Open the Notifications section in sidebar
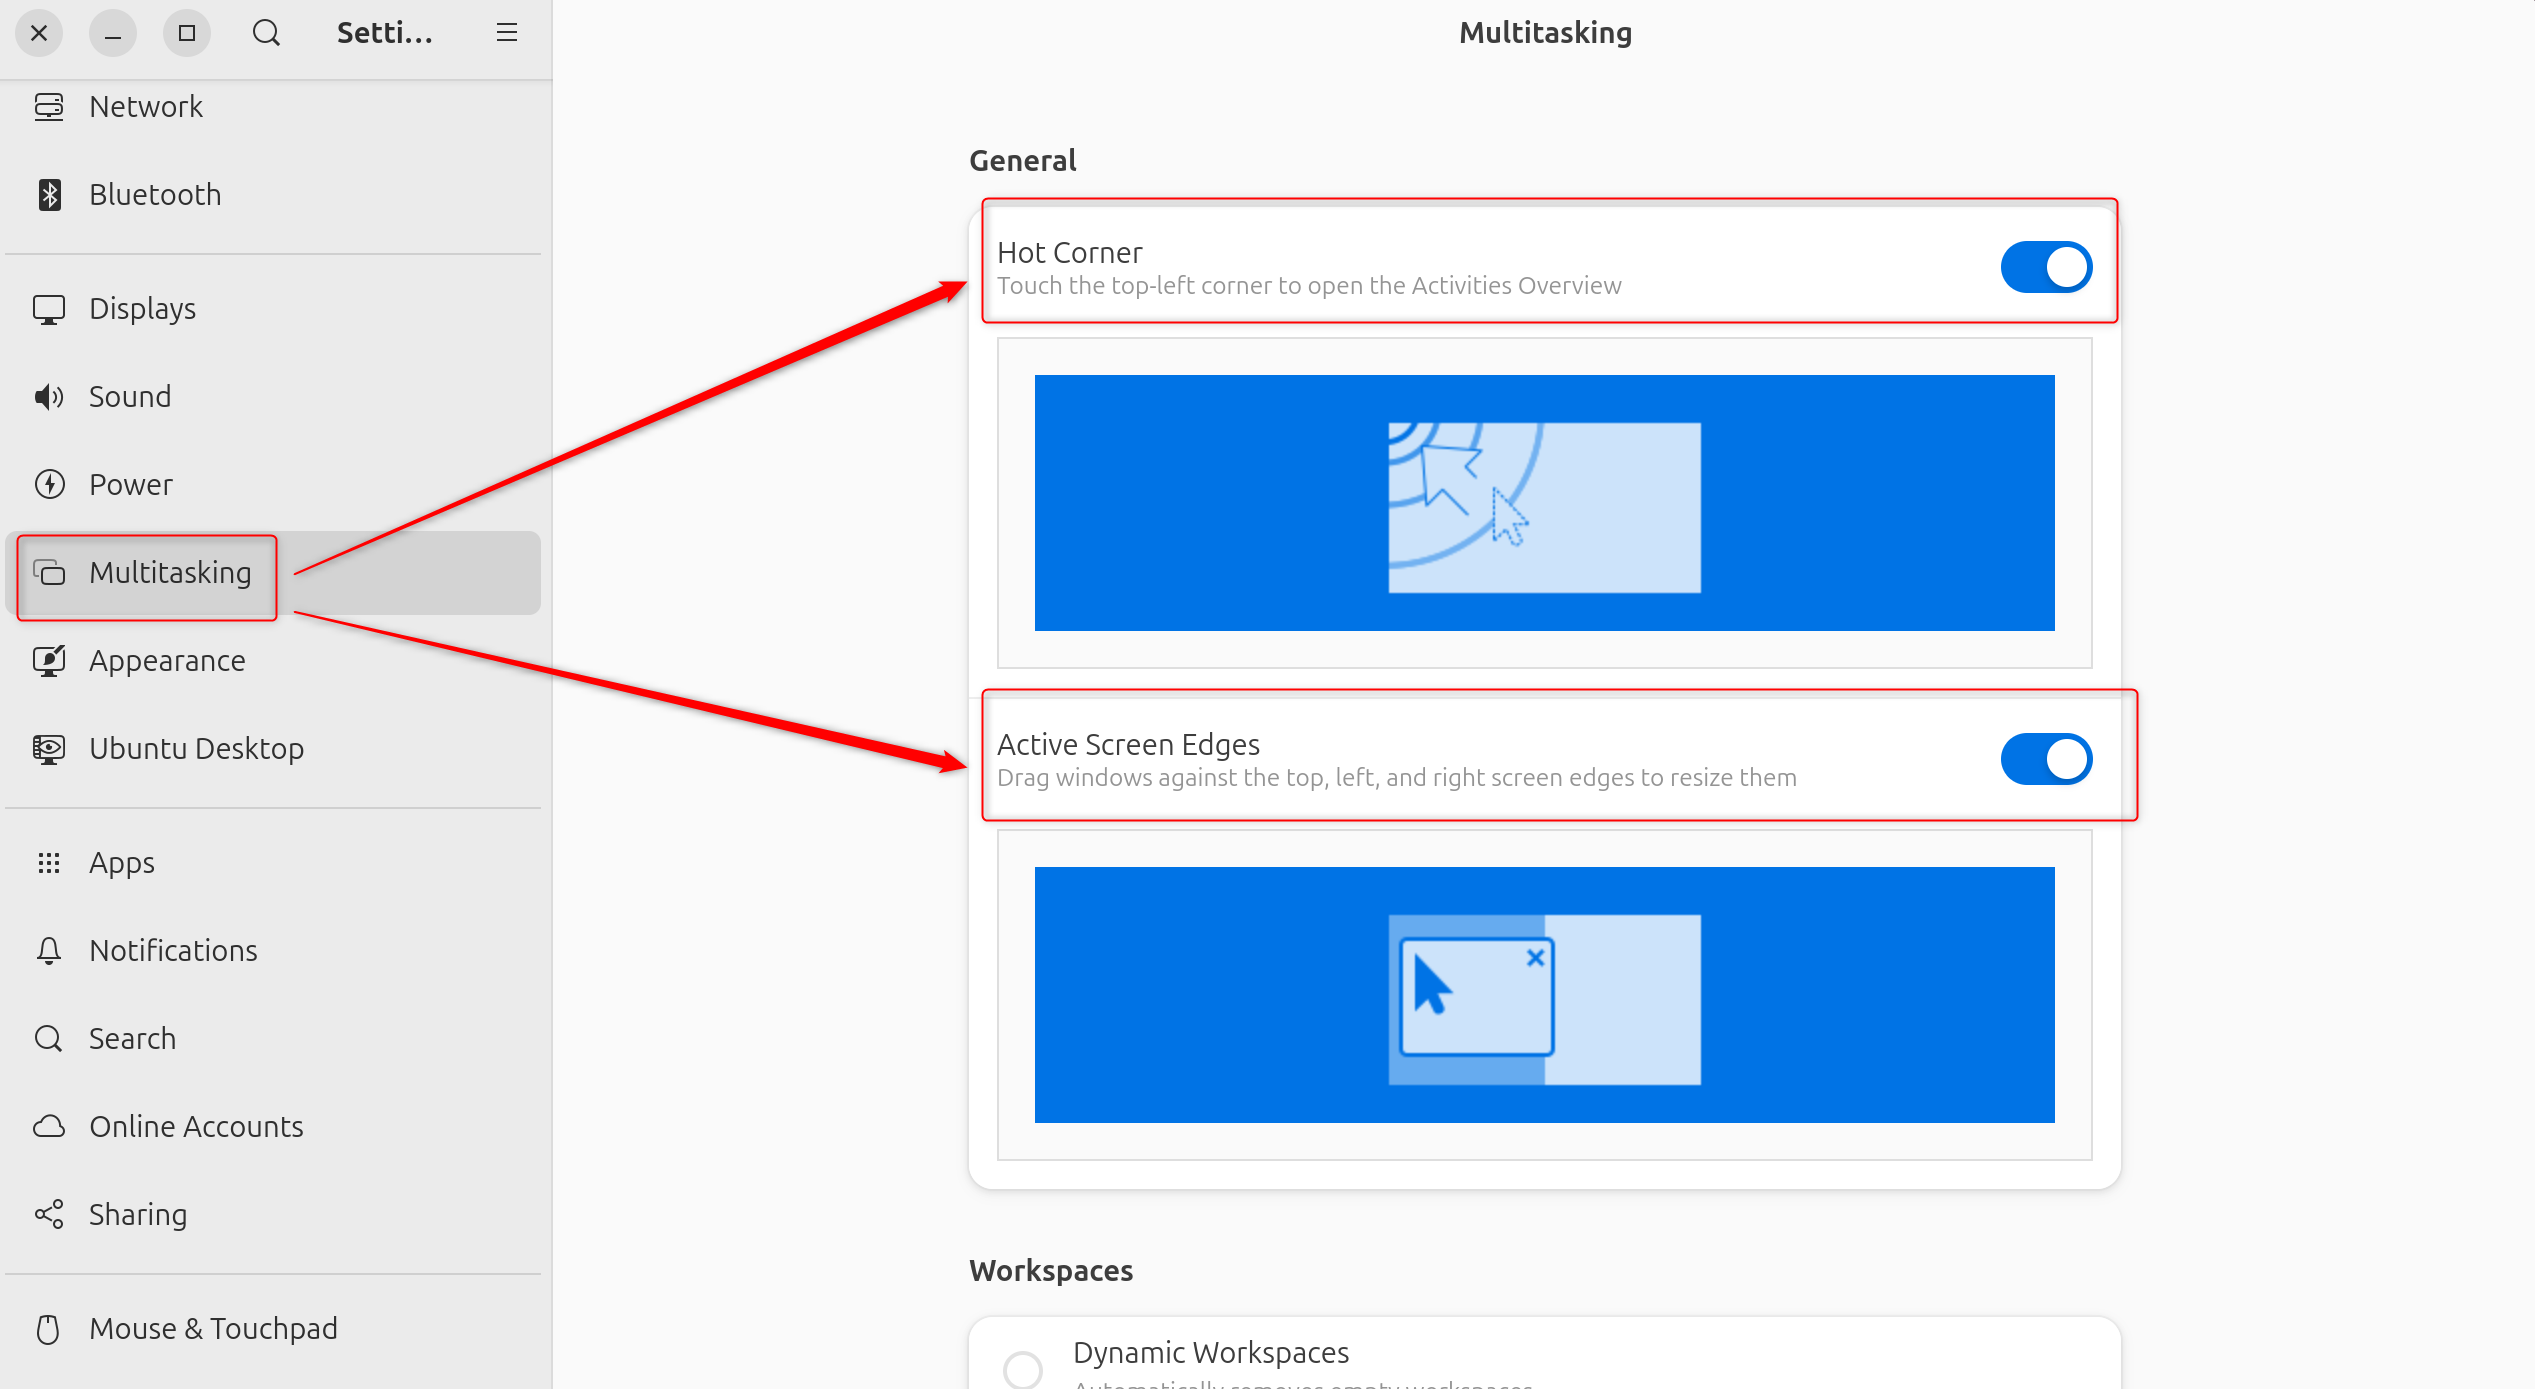This screenshot has height=1389, width=2535. tap(173, 949)
